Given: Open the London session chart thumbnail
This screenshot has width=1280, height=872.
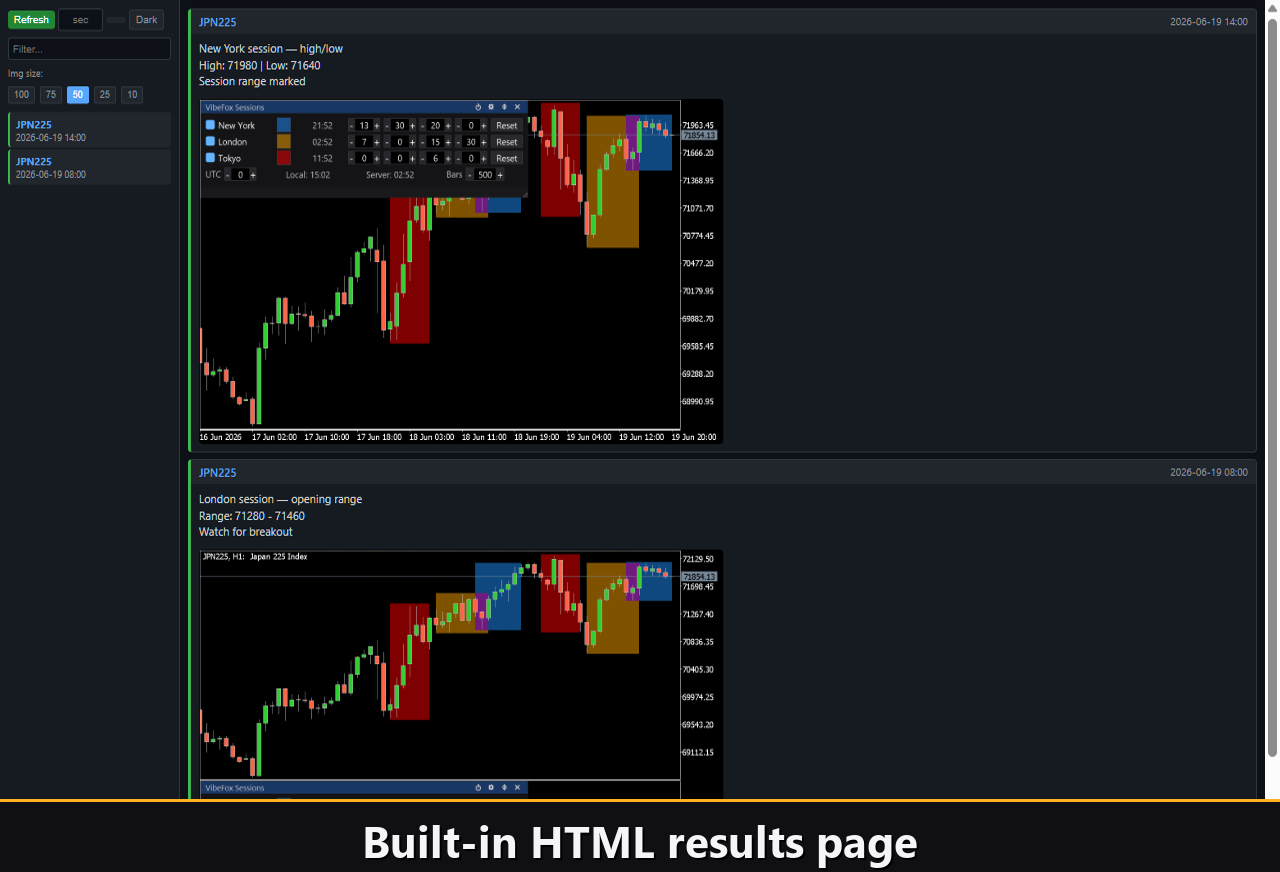Looking at the screenshot, I should [461, 674].
